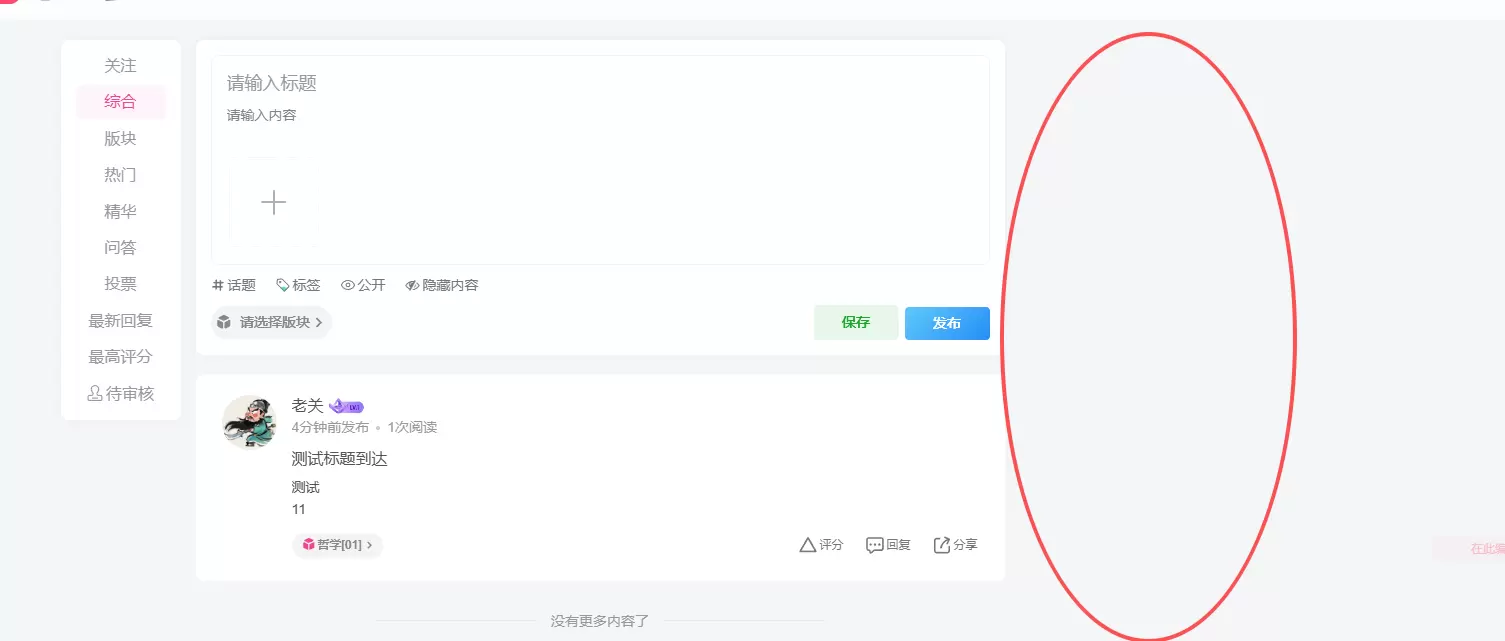Click the pink button at right edge
Screen dimensions: 1505x641
coord(1469,548)
